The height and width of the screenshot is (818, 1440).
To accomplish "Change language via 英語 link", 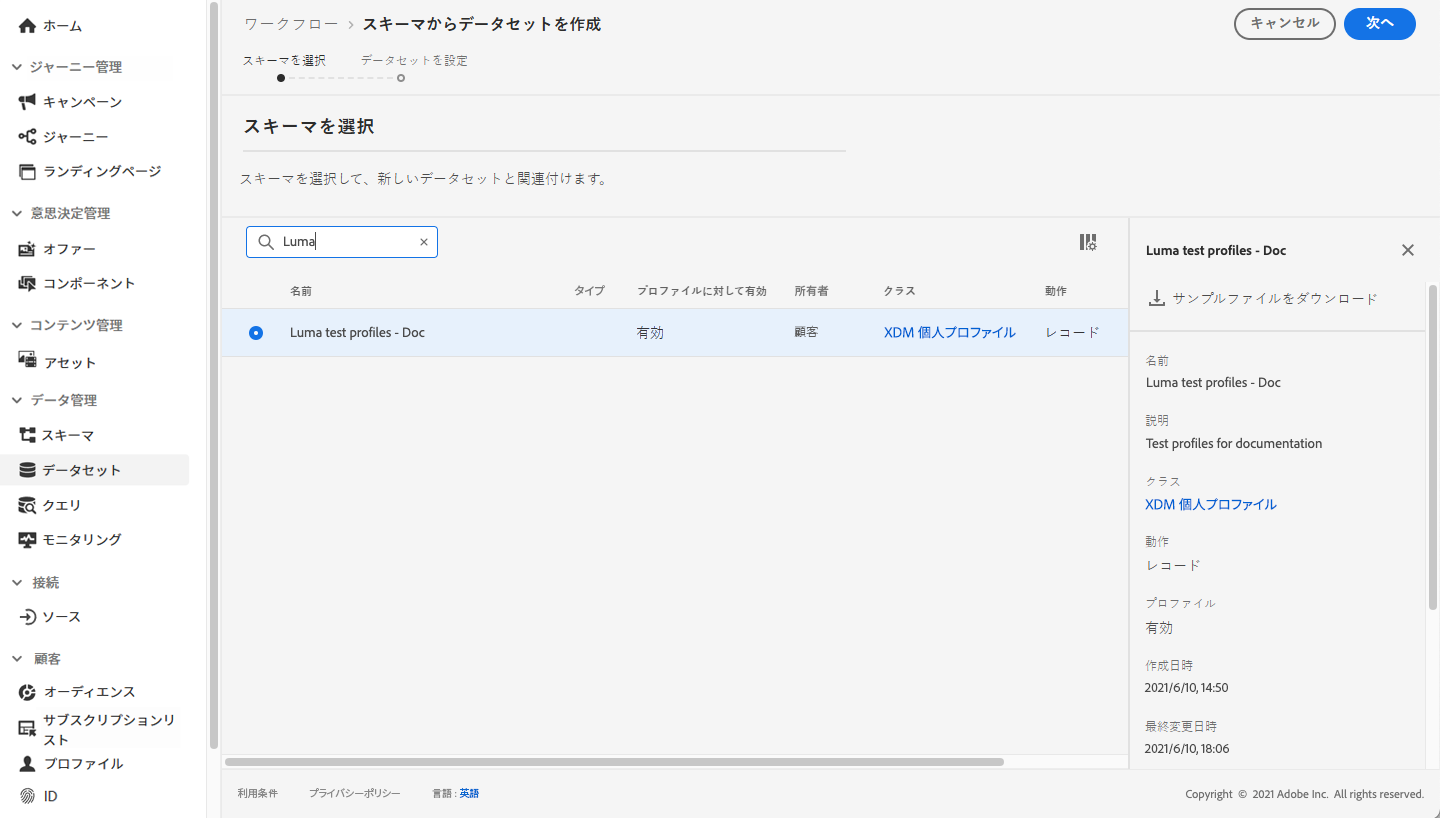I will coord(469,793).
